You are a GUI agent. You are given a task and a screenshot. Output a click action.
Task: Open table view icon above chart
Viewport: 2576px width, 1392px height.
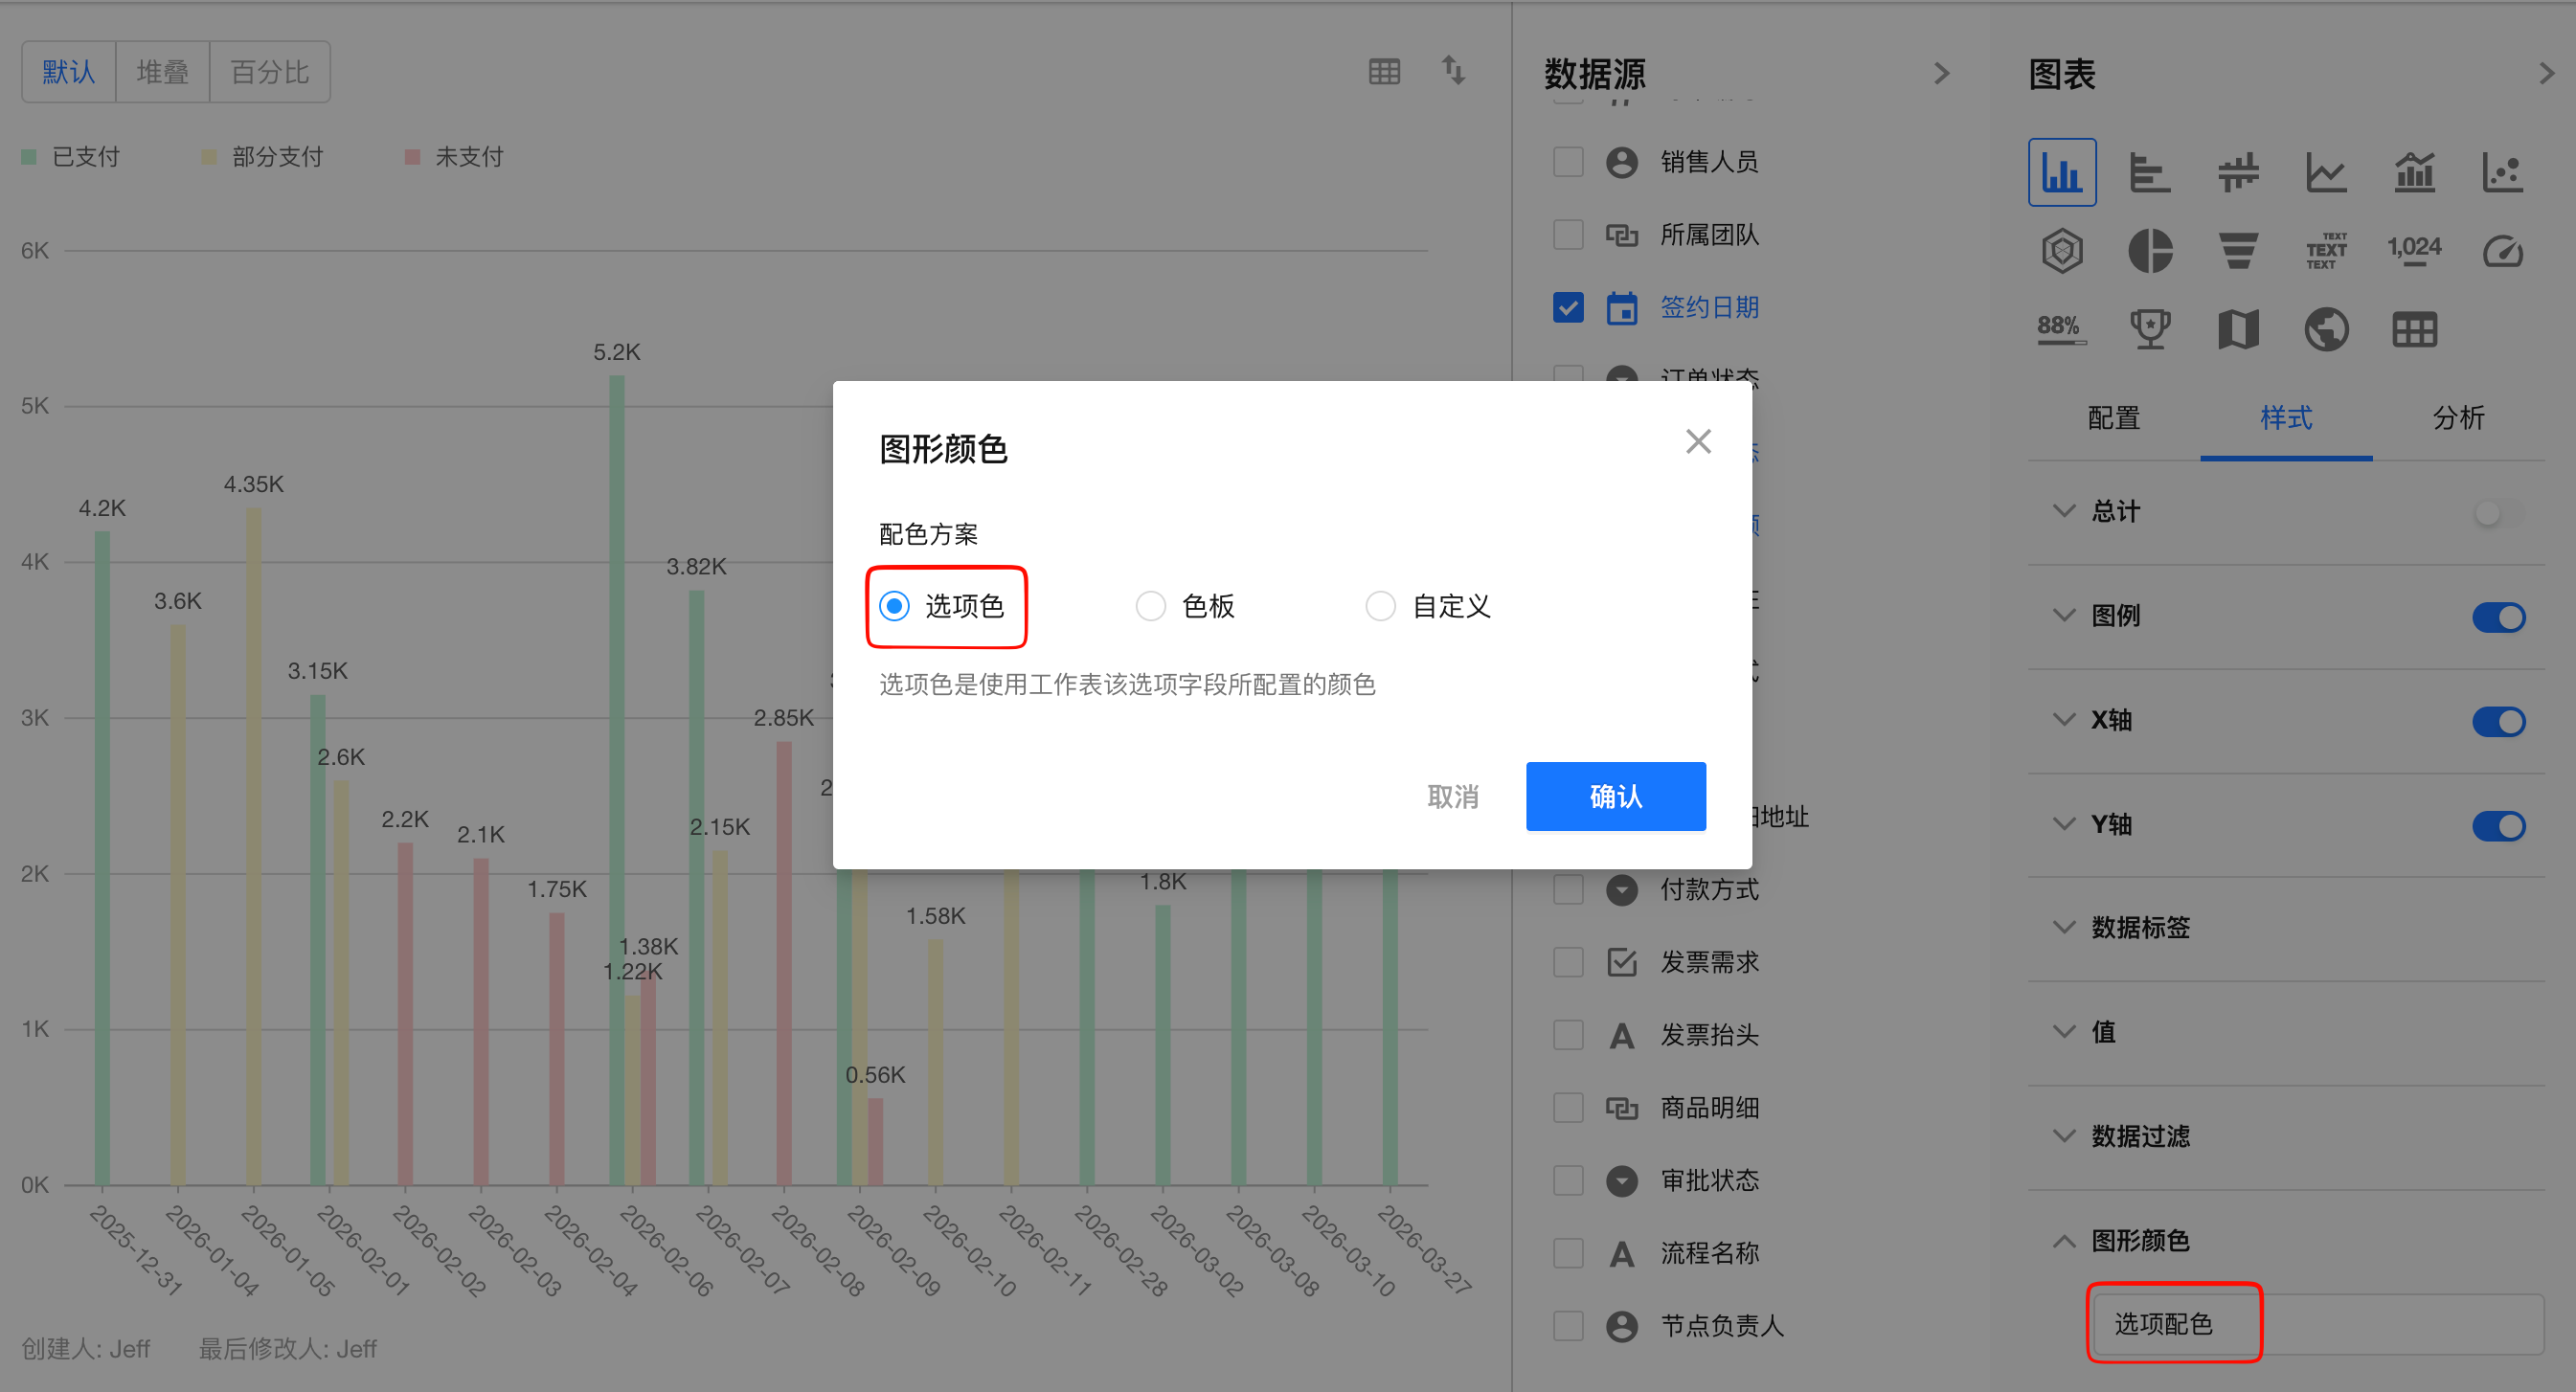click(1384, 71)
